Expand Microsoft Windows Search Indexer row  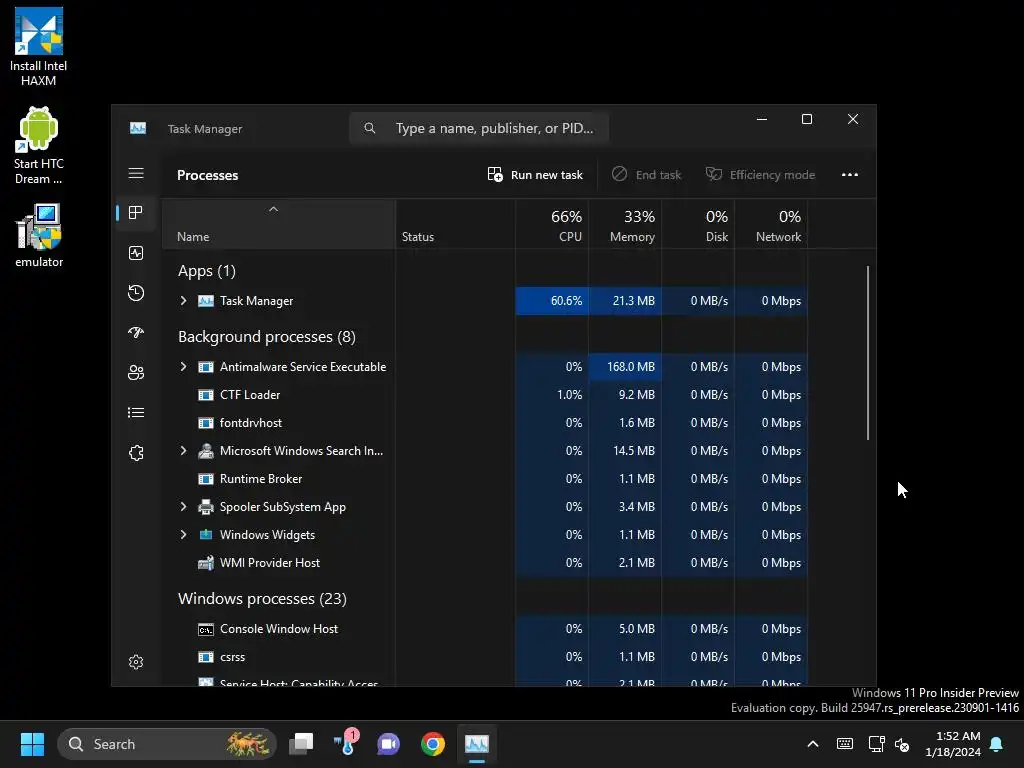[x=184, y=451]
